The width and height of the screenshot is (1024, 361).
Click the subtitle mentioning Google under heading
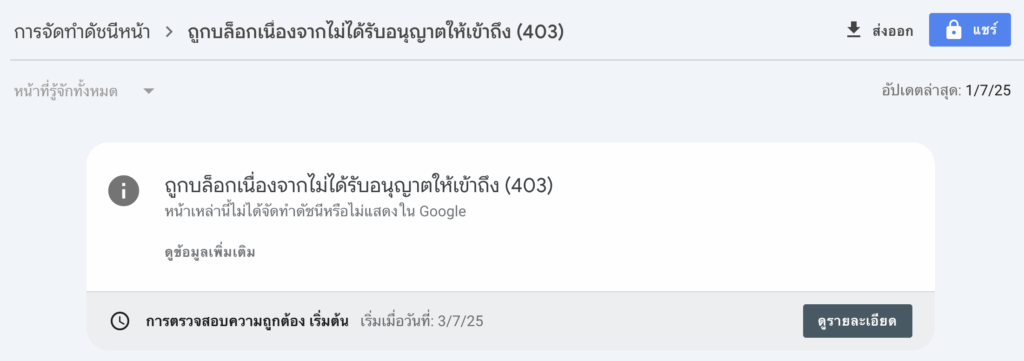tap(315, 212)
